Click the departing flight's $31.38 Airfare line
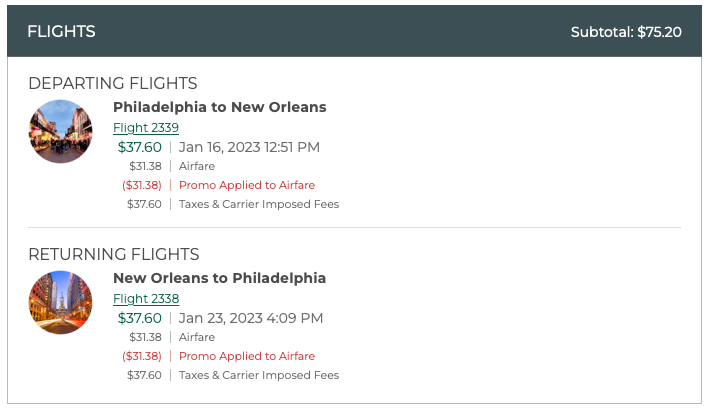Screen dimensions: 708x410 (x=197, y=166)
